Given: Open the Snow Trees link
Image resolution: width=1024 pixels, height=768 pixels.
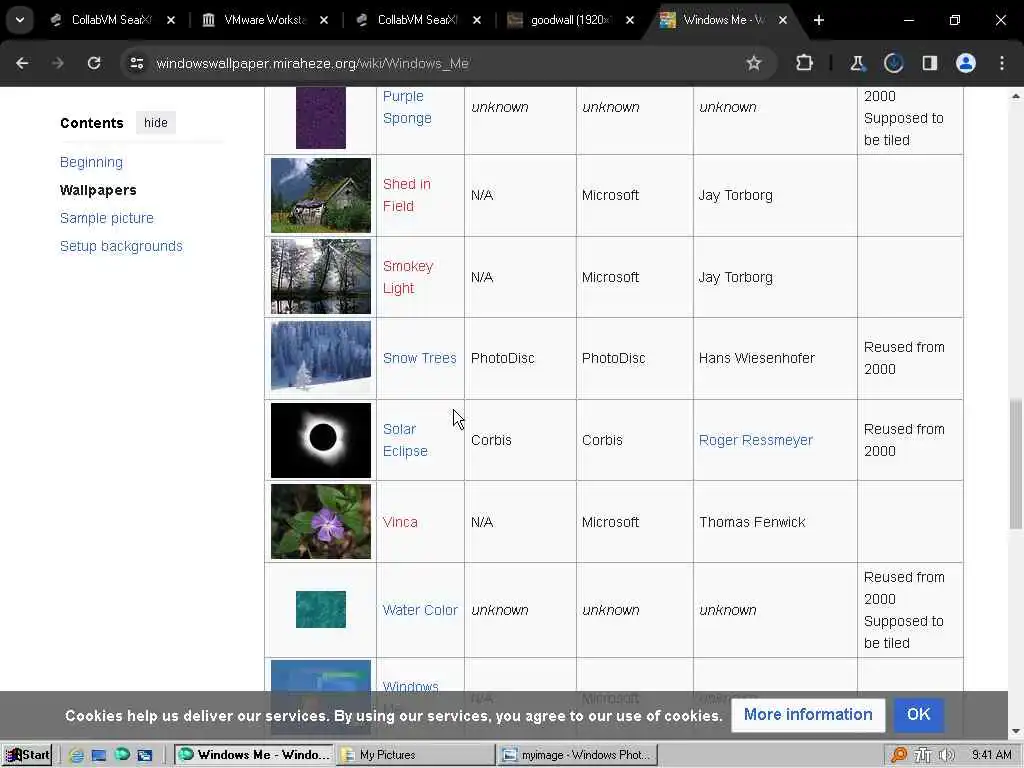Looking at the screenshot, I should click(419, 358).
